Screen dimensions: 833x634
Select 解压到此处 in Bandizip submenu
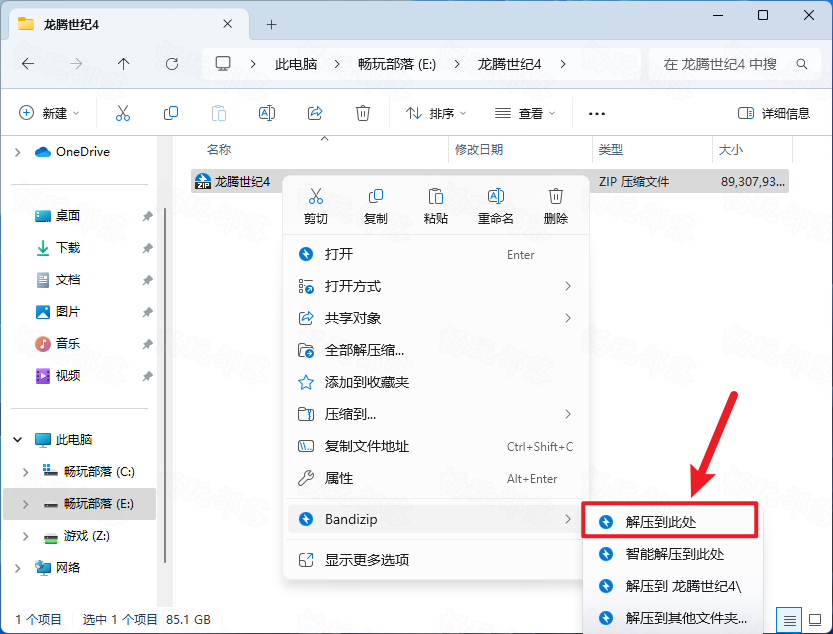click(670, 522)
